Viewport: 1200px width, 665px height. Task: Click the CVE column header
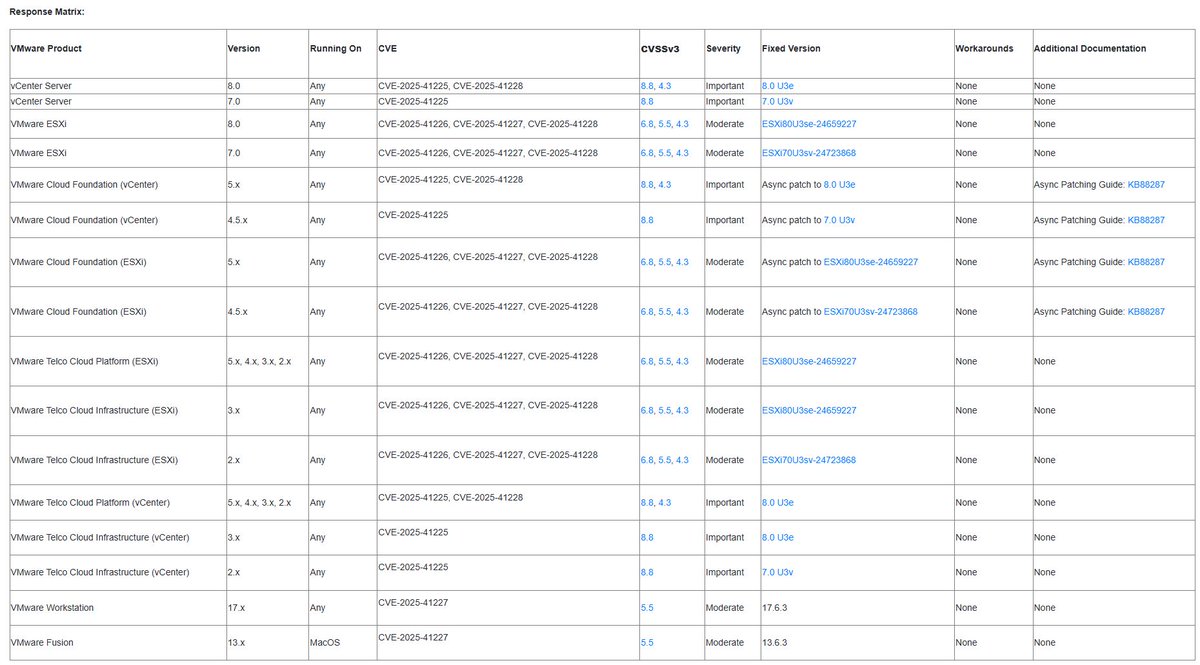click(387, 48)
